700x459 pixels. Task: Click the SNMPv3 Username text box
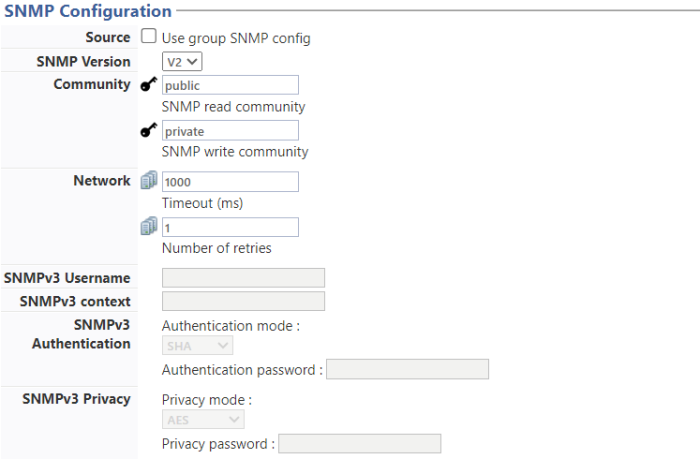[x=243, y=278]
